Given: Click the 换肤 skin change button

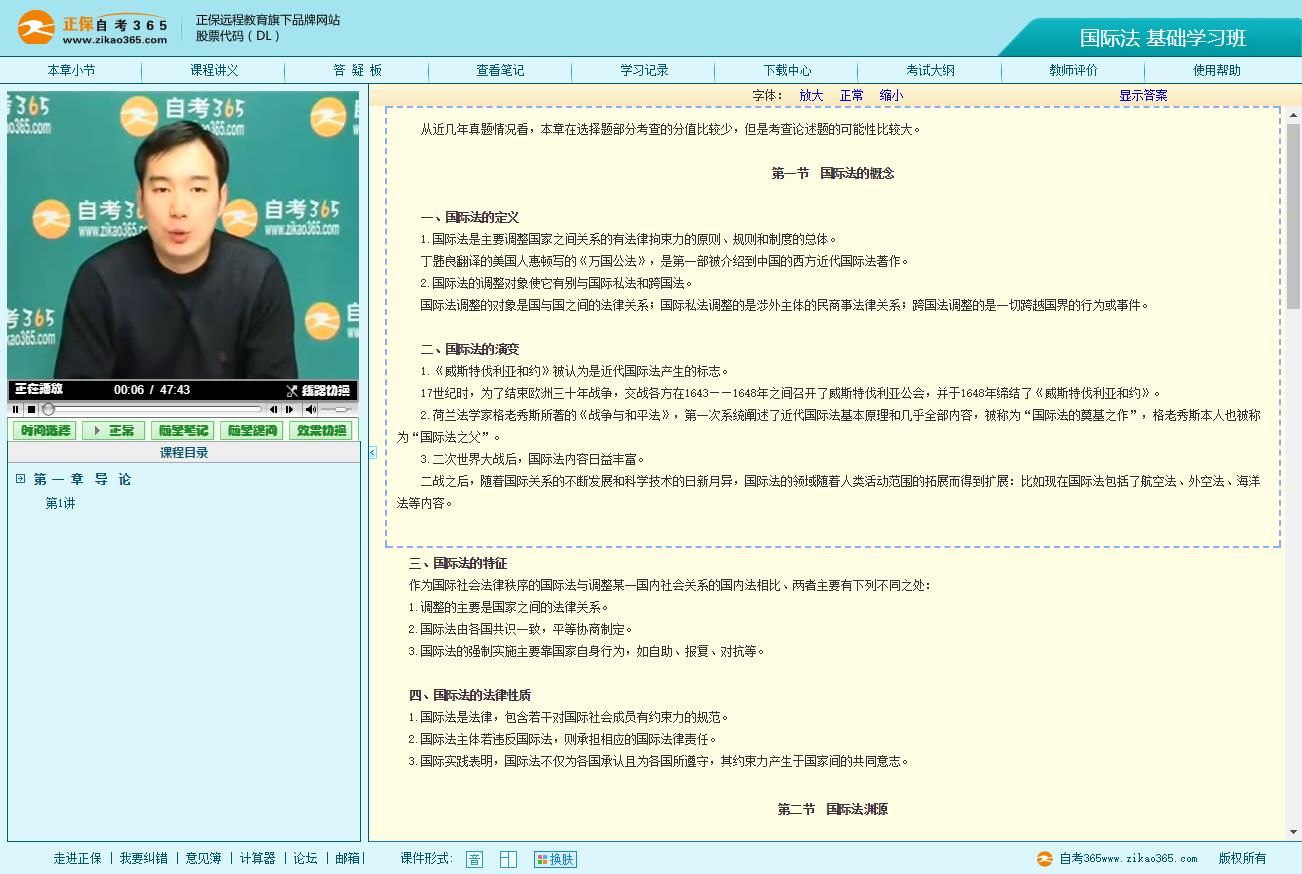Looking at the screenshot, I should pyautogui.click(x=555, y=859).
